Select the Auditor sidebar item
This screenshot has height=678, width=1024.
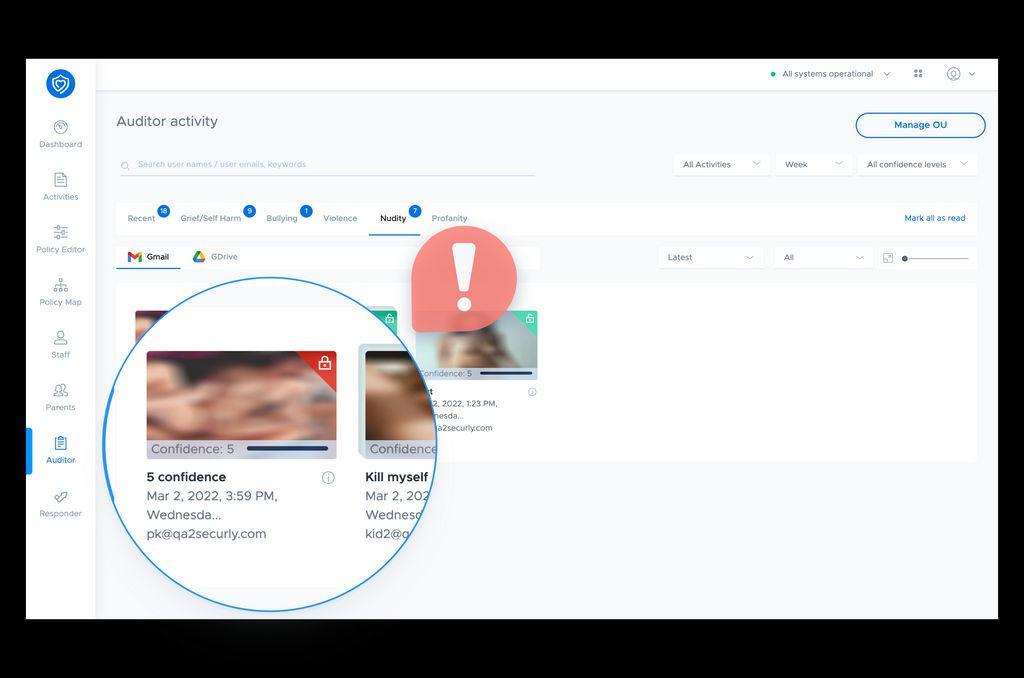[61, 450]
